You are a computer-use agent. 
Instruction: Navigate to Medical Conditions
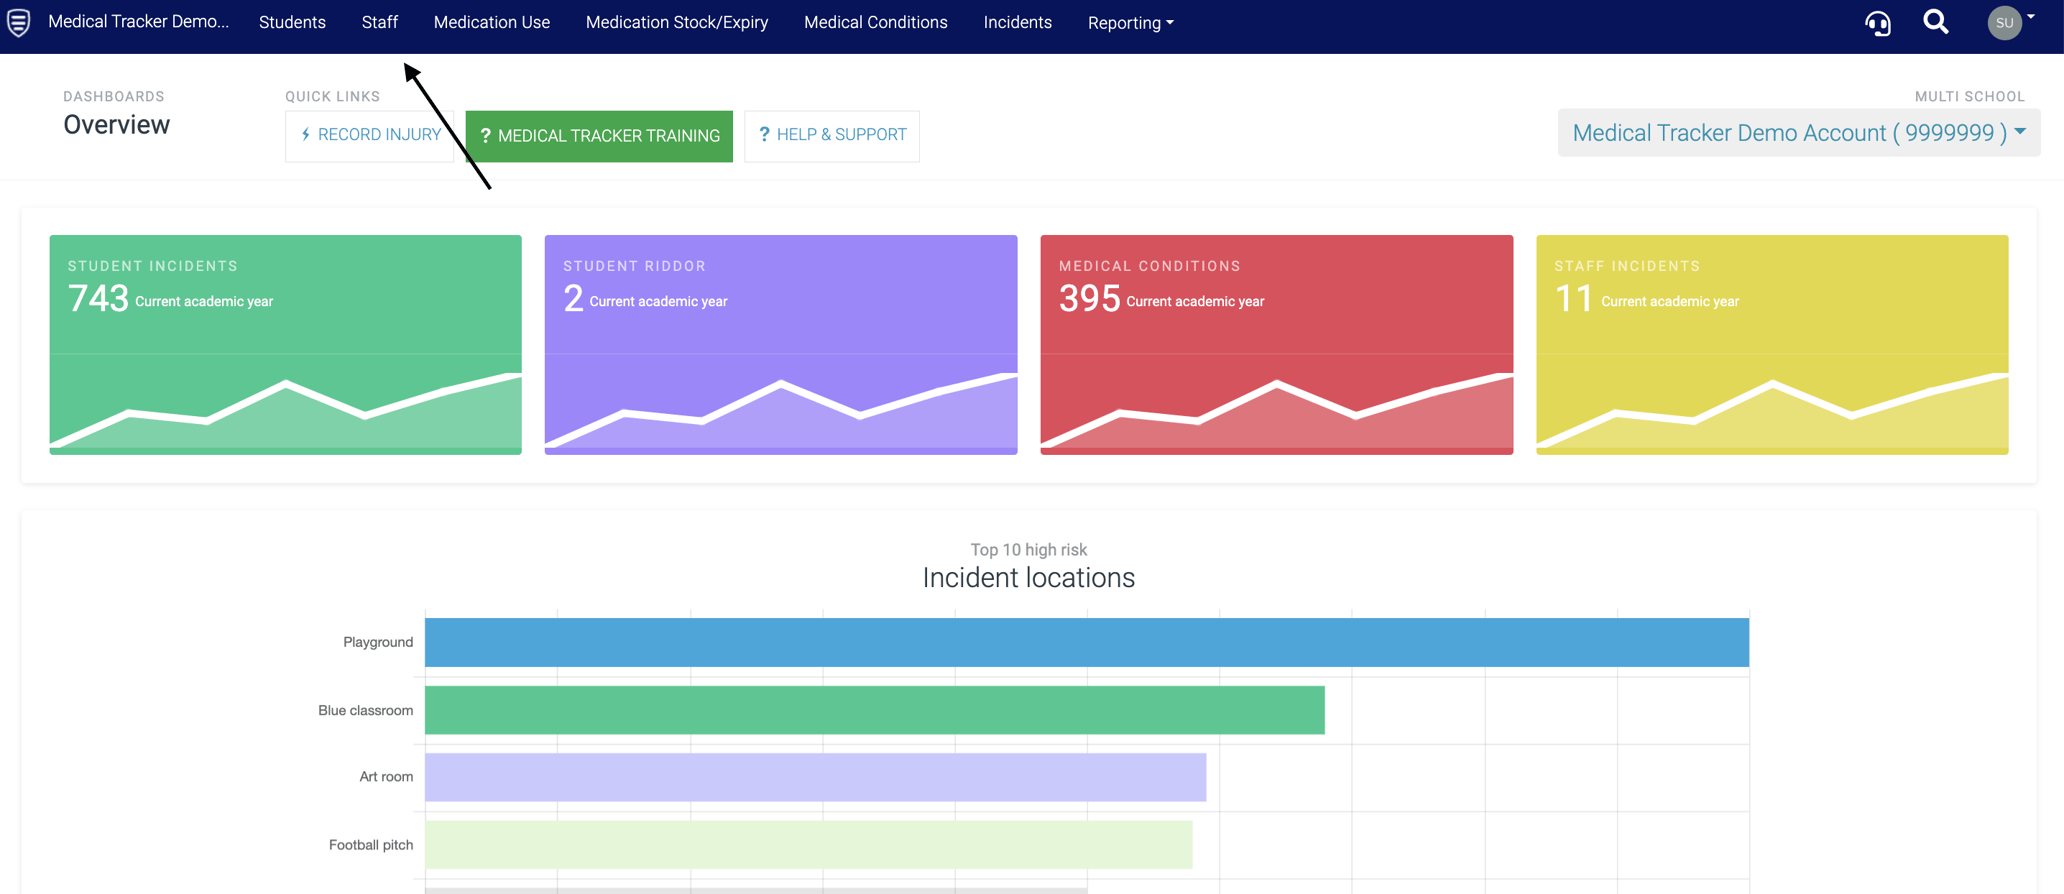(x=876, y=22)
